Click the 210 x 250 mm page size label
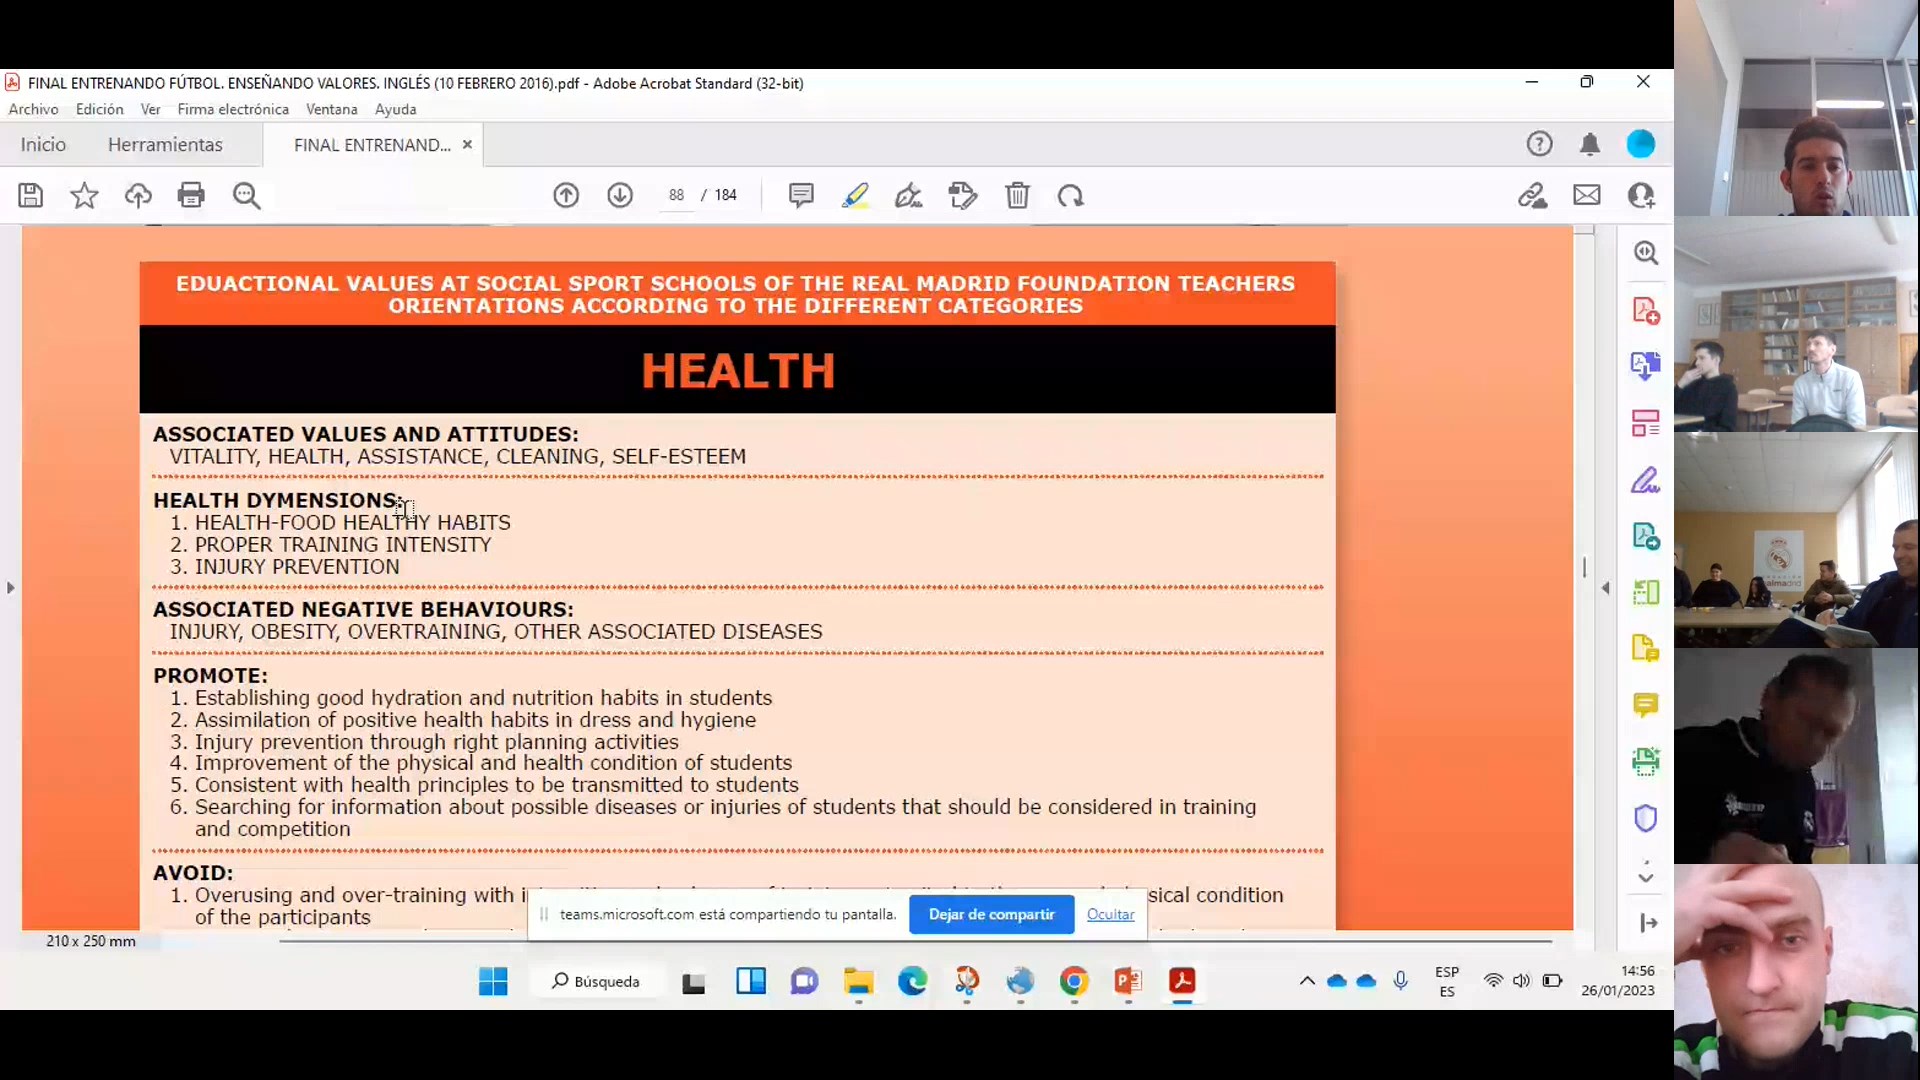This screenshot has height=1080, width=1920. [91, 941]
